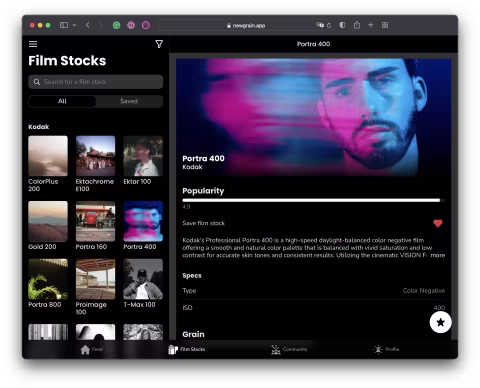Click the privacy shield icon
This screenshot has width=480, height=388.
click(342, 25)
